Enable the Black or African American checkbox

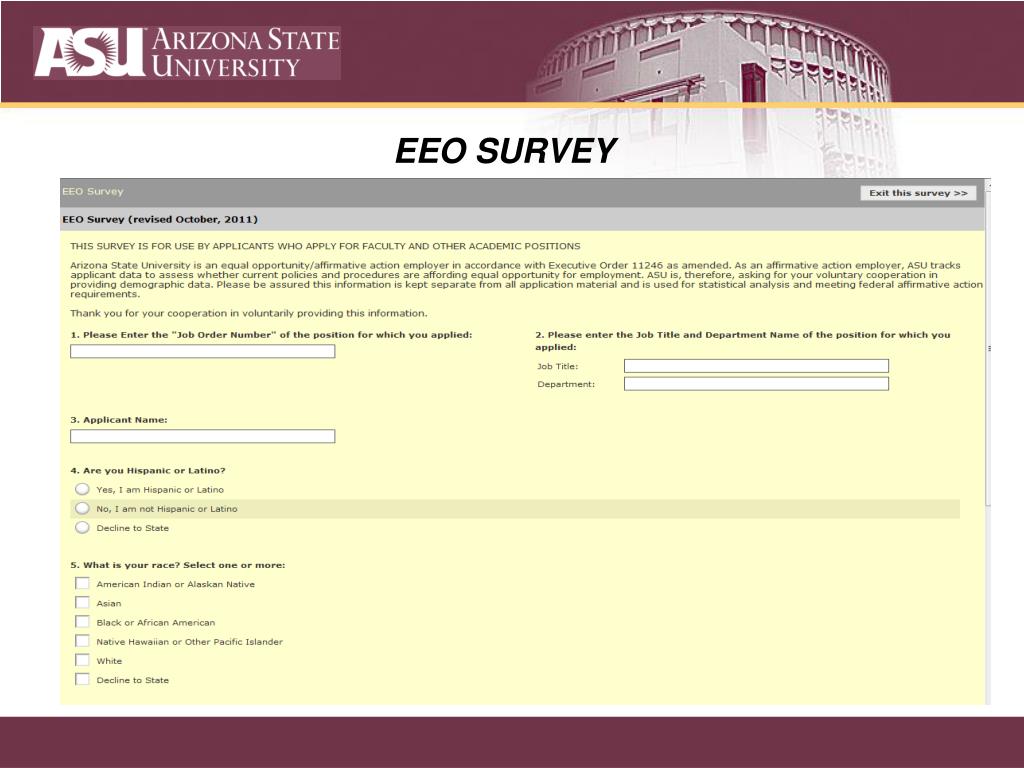tap(82, 622)
